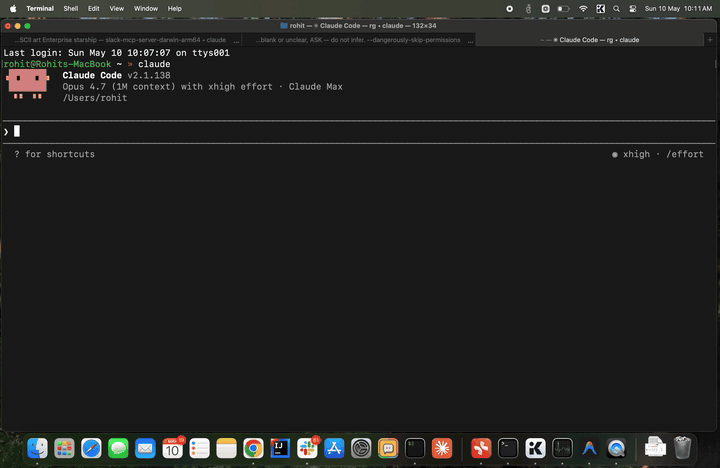This screenshot has width=720, height=468.
Task: Open the Claude app in the Dock
Action: [x=442, y=448]
